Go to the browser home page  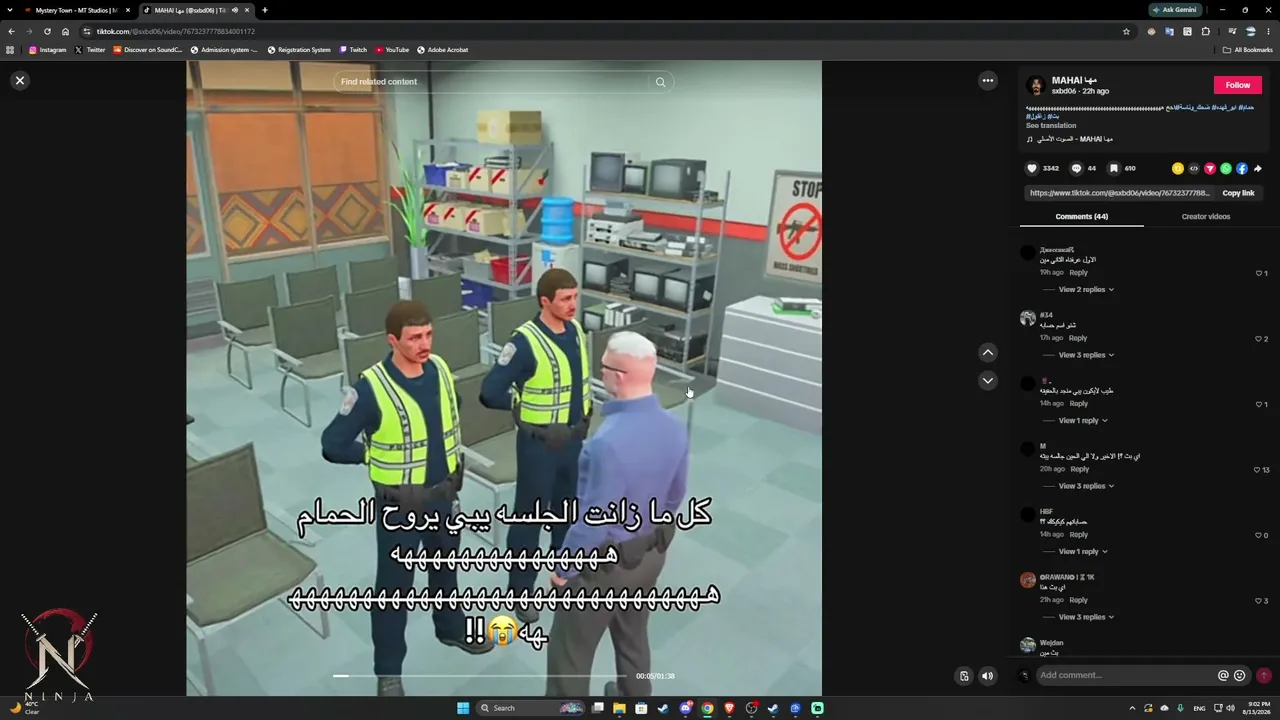[66, 31]
